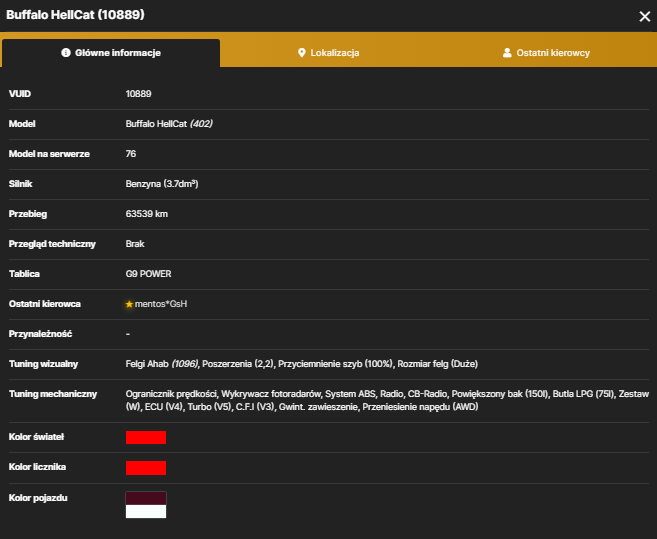Open driver mentos*GsH profile
This screenshot has width=657, height=539.
161,304
